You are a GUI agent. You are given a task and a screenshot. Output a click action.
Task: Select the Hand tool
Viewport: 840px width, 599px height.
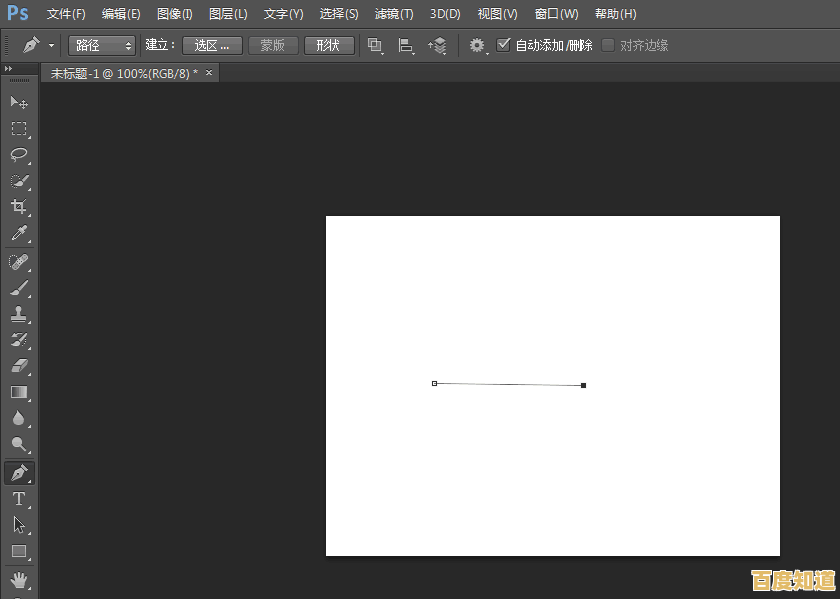click(19, 578)
